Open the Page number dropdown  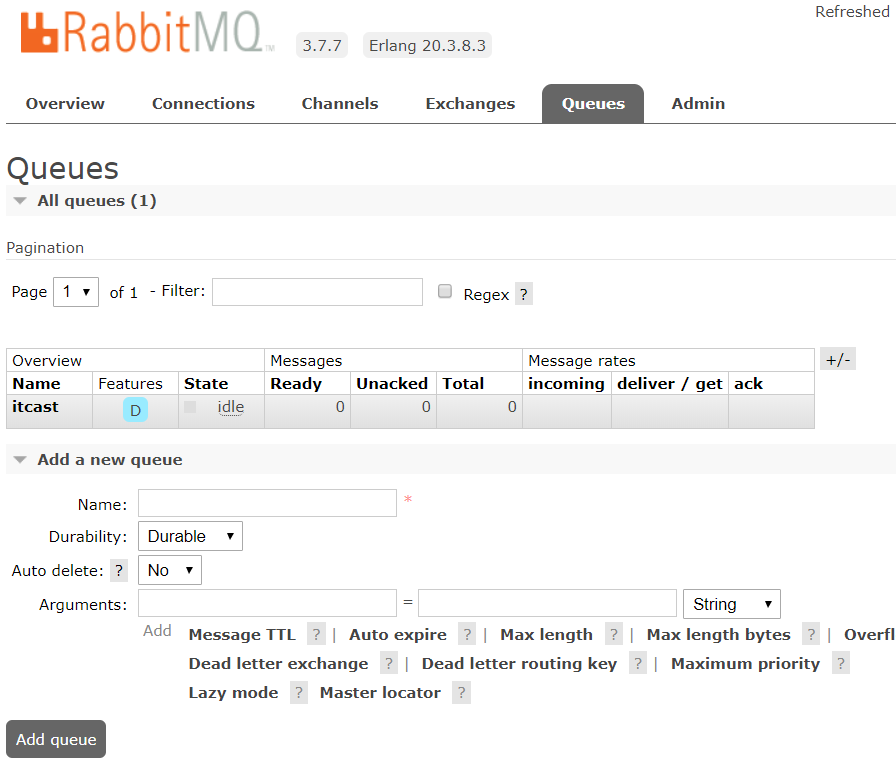click(x=76, y=292)
